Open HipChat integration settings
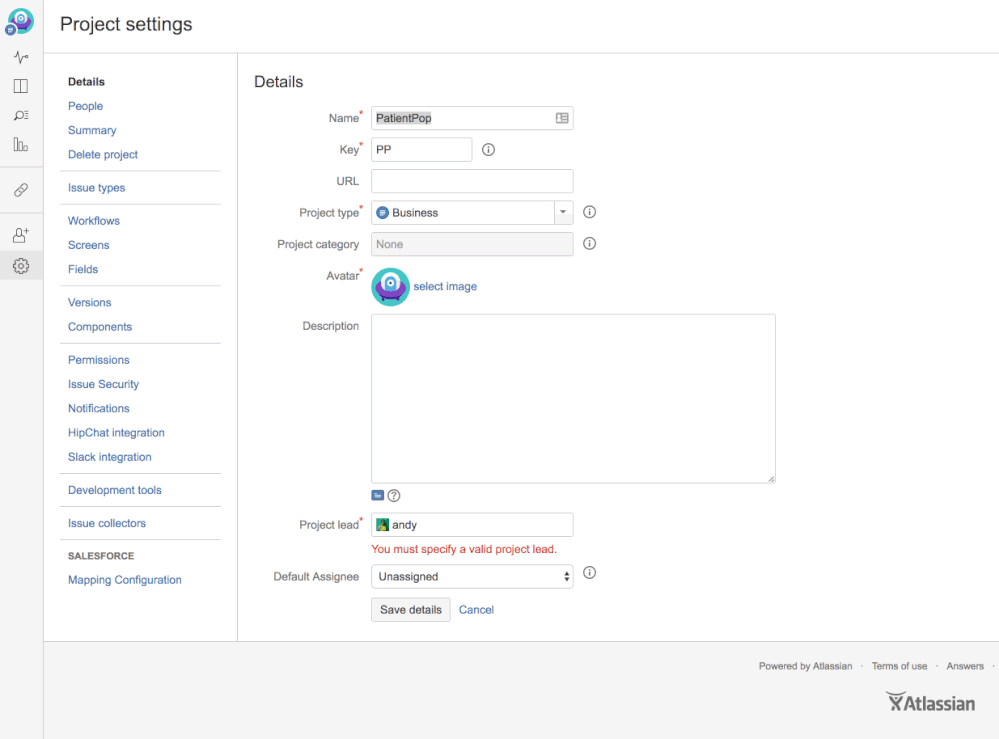 (116, 432)
